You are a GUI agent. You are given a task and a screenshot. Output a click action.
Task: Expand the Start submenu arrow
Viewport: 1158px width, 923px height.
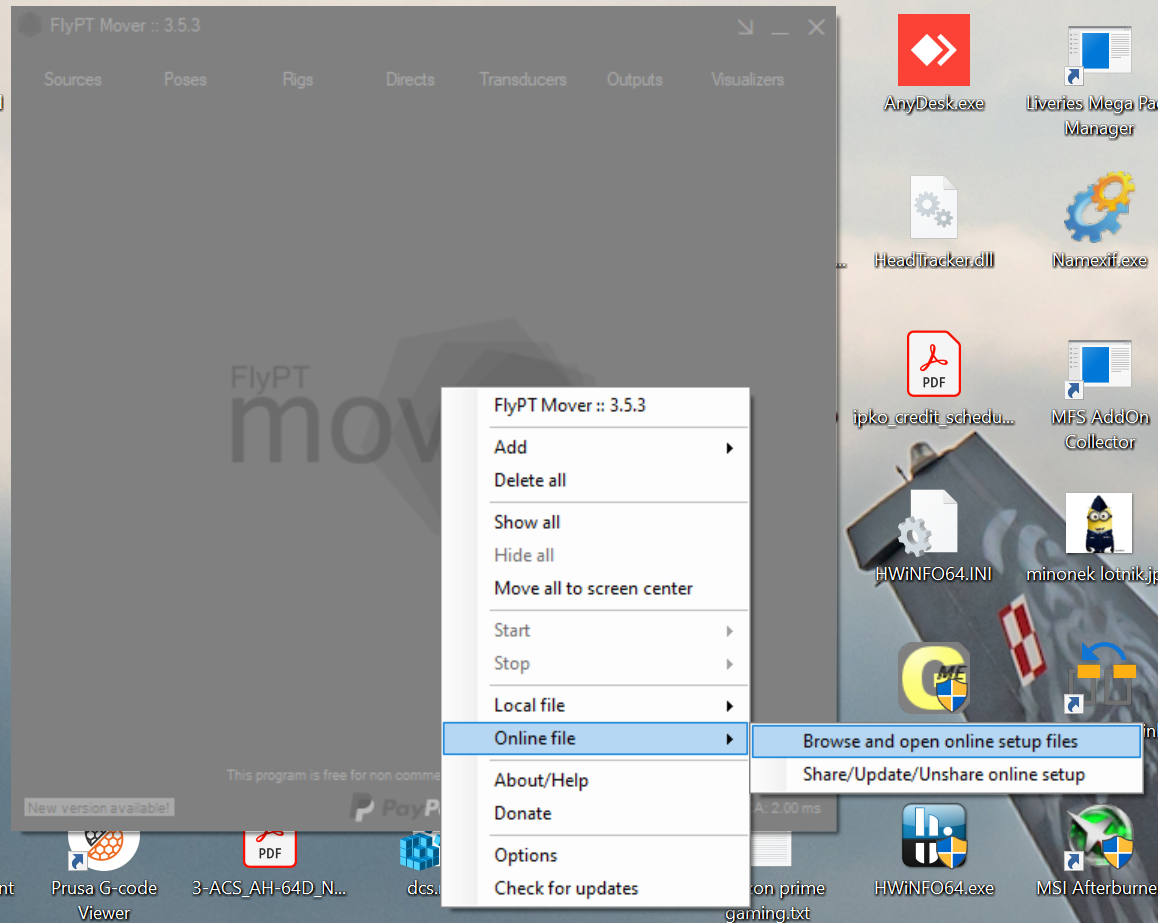729,631
